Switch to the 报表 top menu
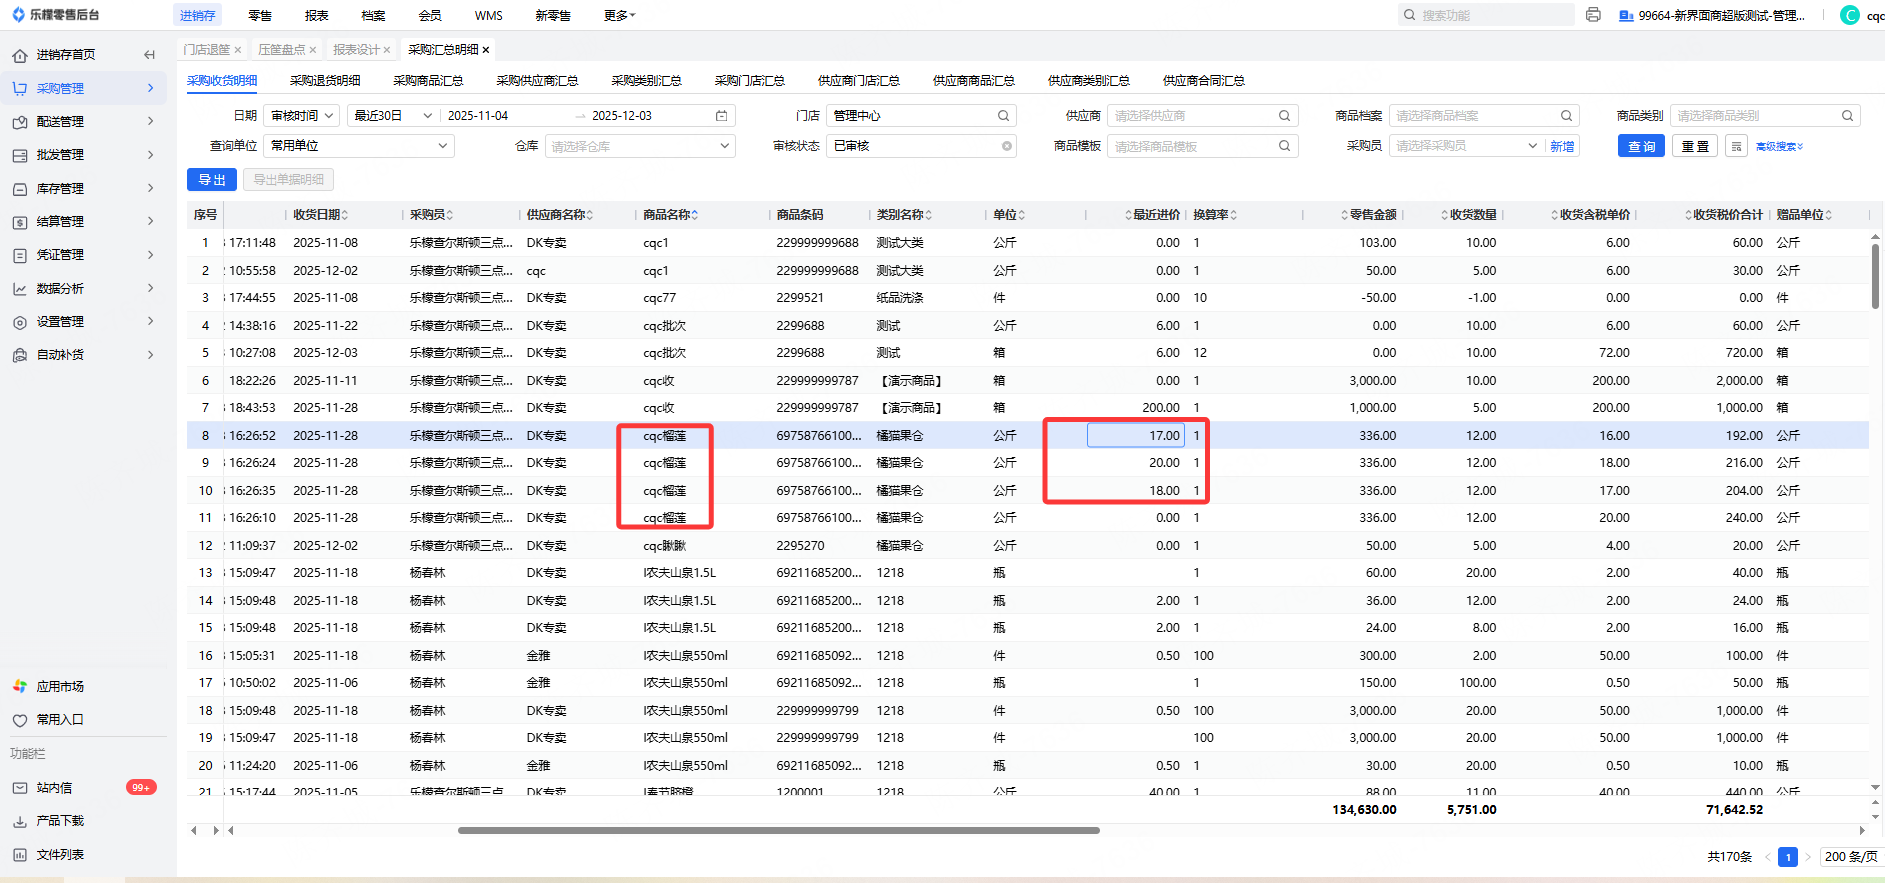1885x883 pixels. point(316,15)
